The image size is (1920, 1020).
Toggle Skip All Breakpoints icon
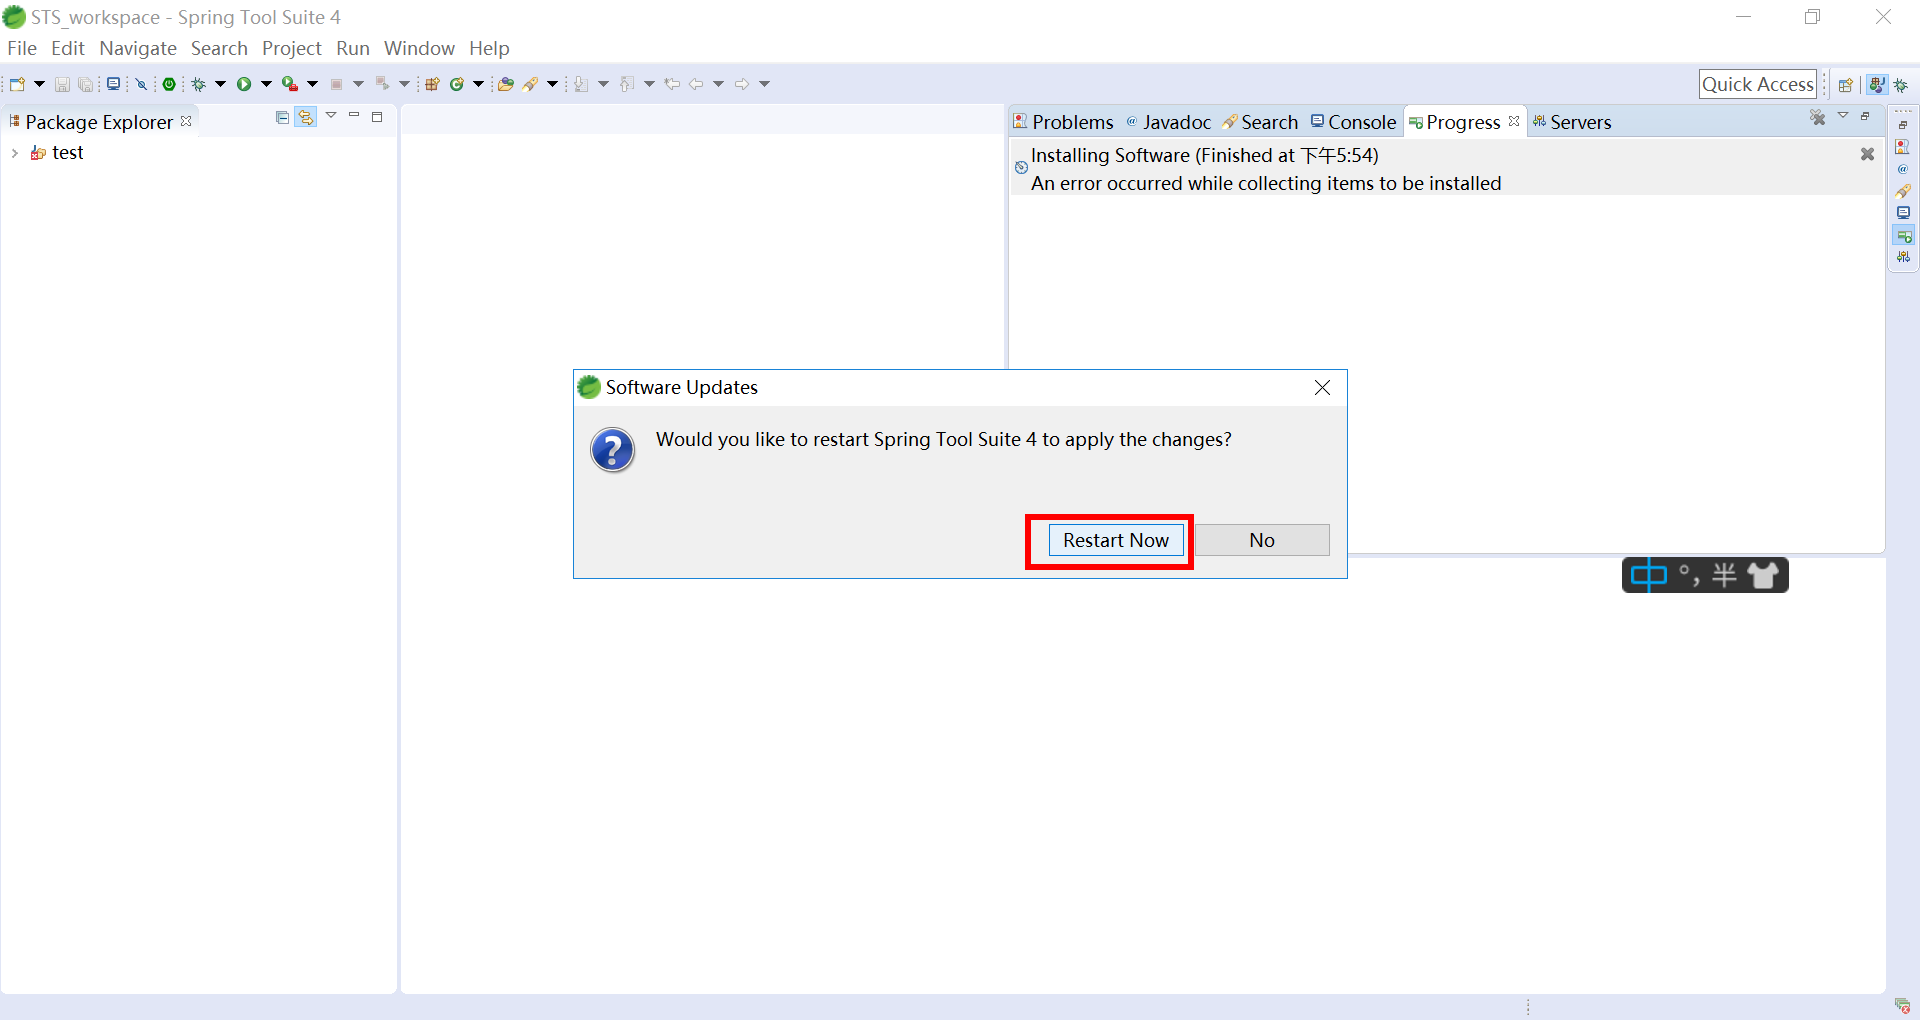click(x=141, y=84)
